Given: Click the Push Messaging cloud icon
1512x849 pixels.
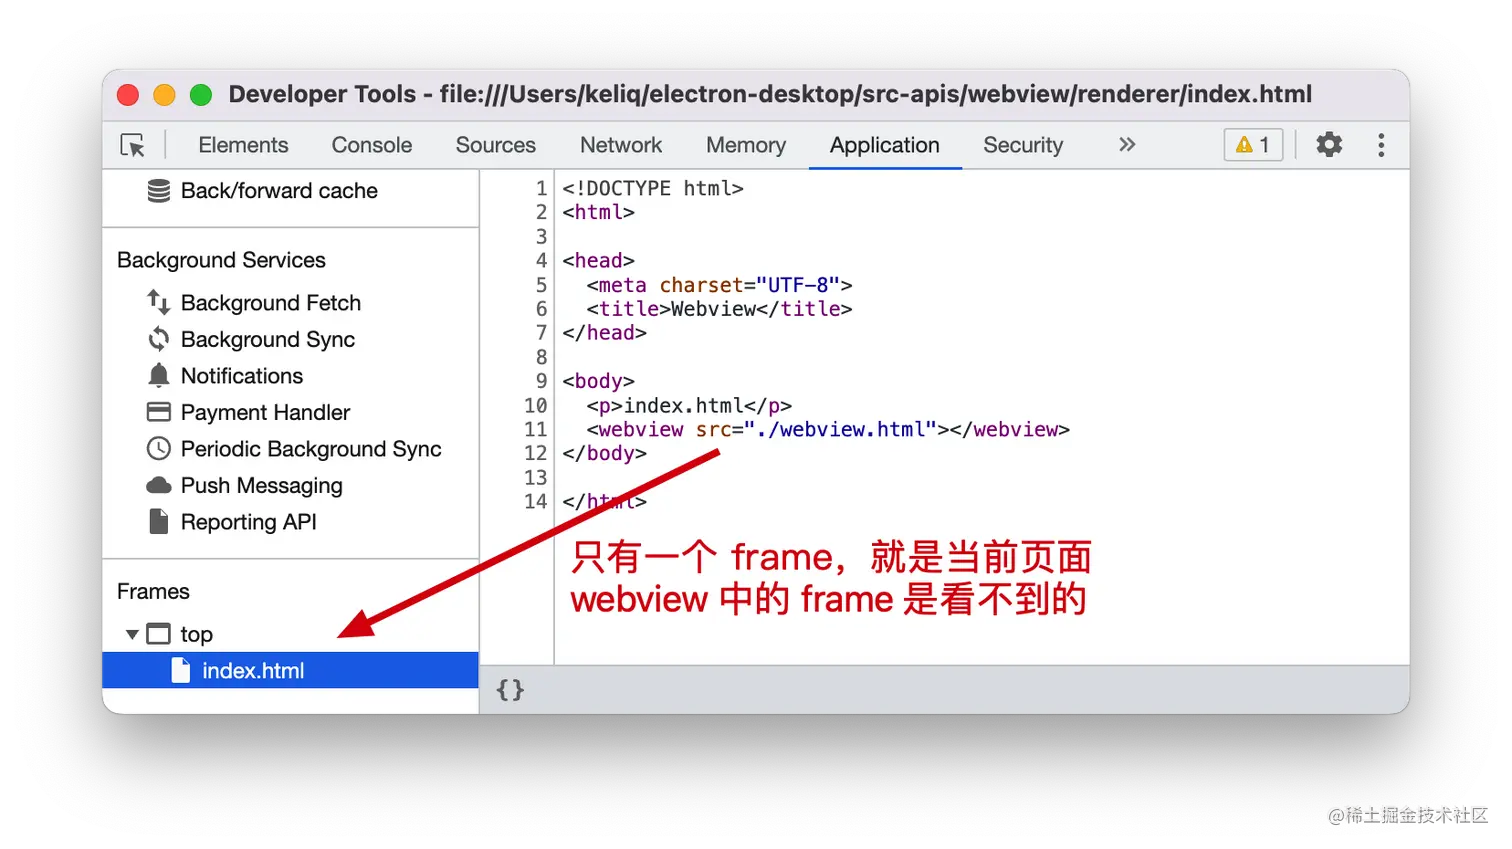Looking at the screenshot, I should click(159, 486).
